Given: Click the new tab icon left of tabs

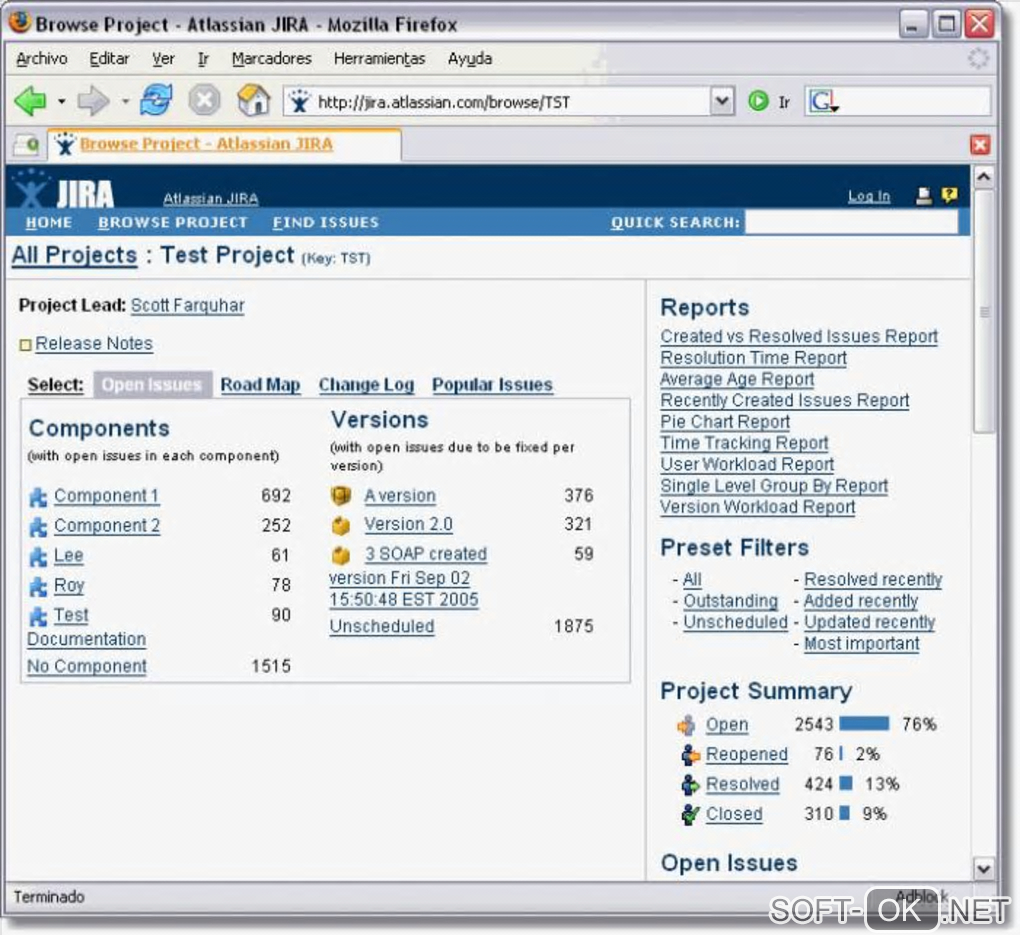Looking at the screenshot, I should 26,144.
